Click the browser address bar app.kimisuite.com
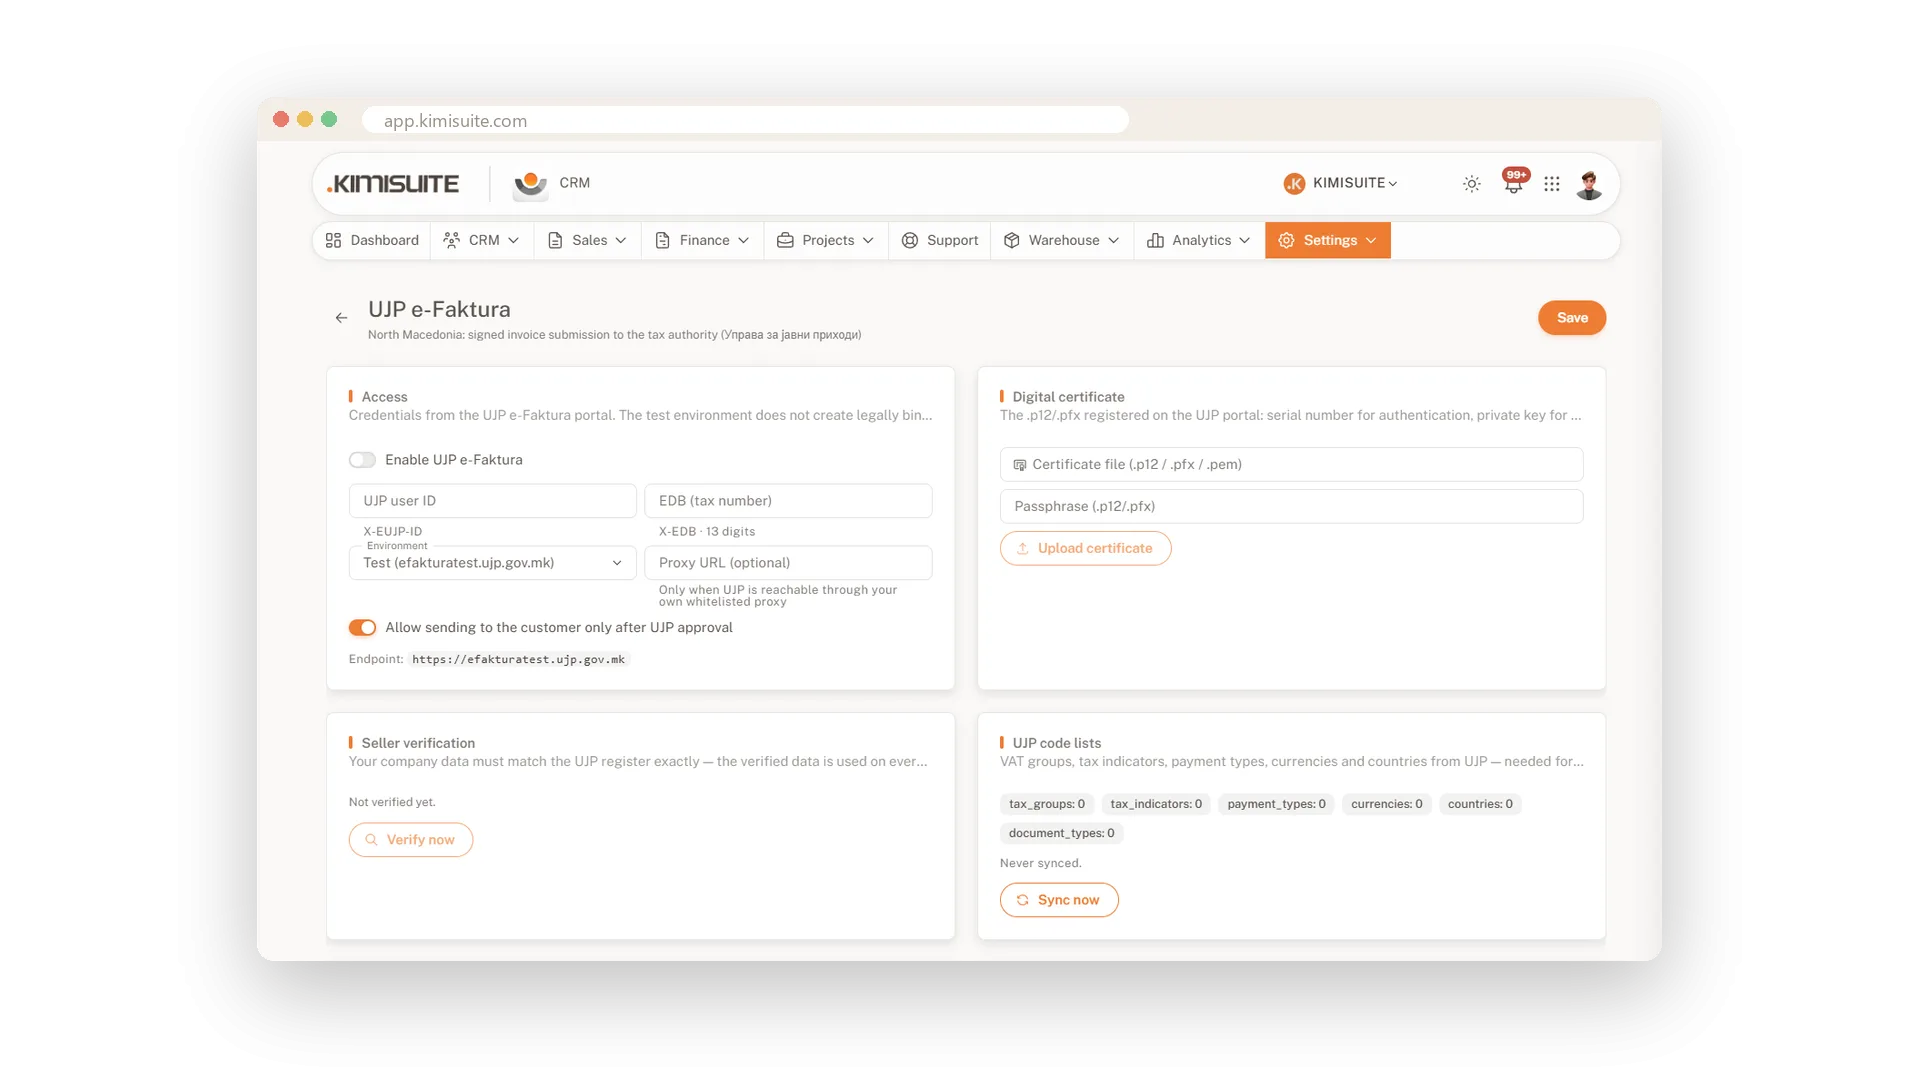 [745, 120]
